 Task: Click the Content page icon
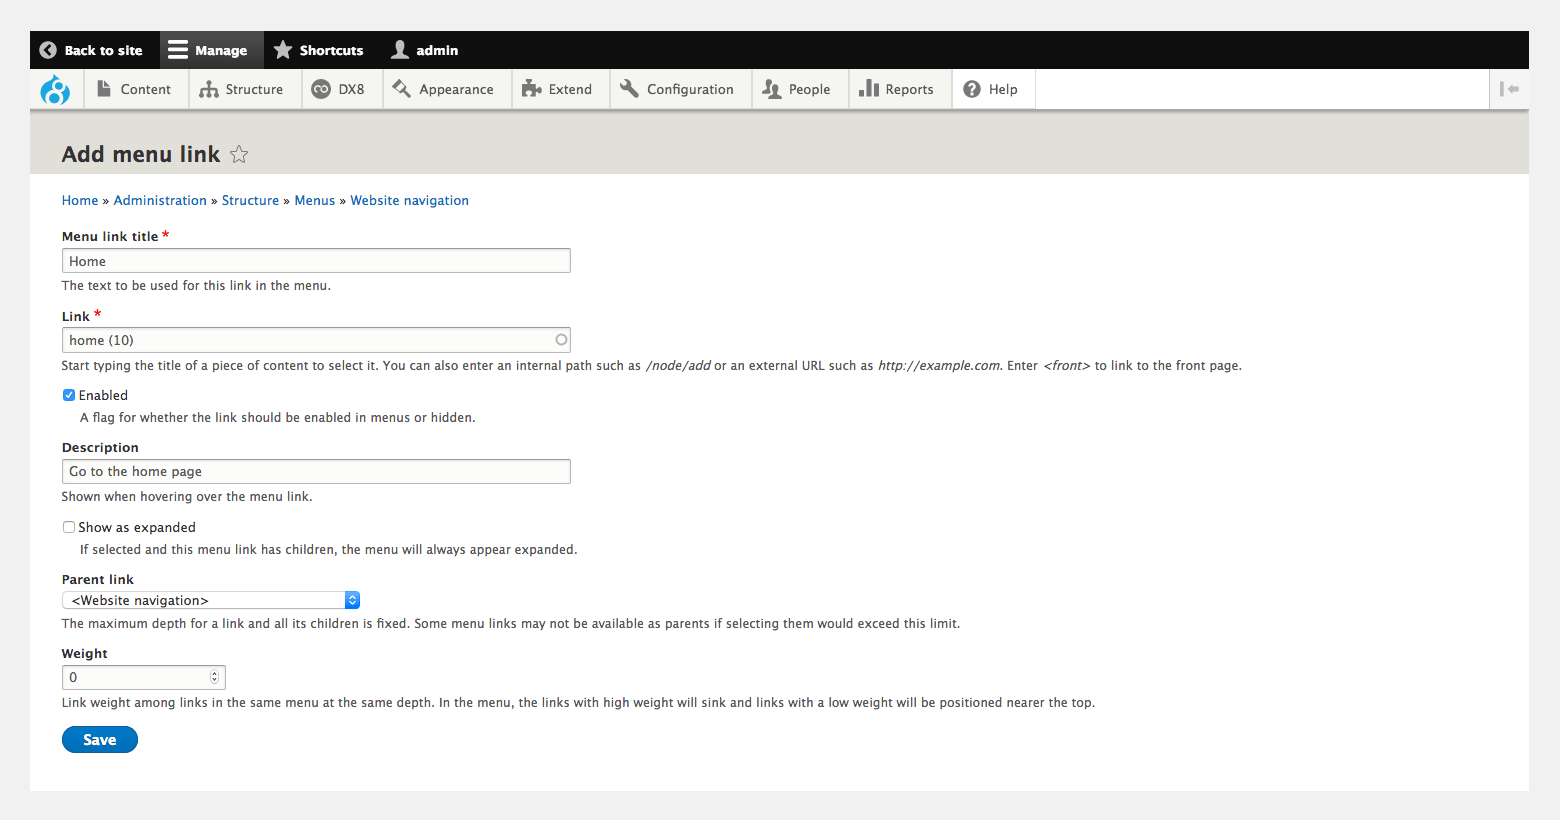(x=104, y=89)
